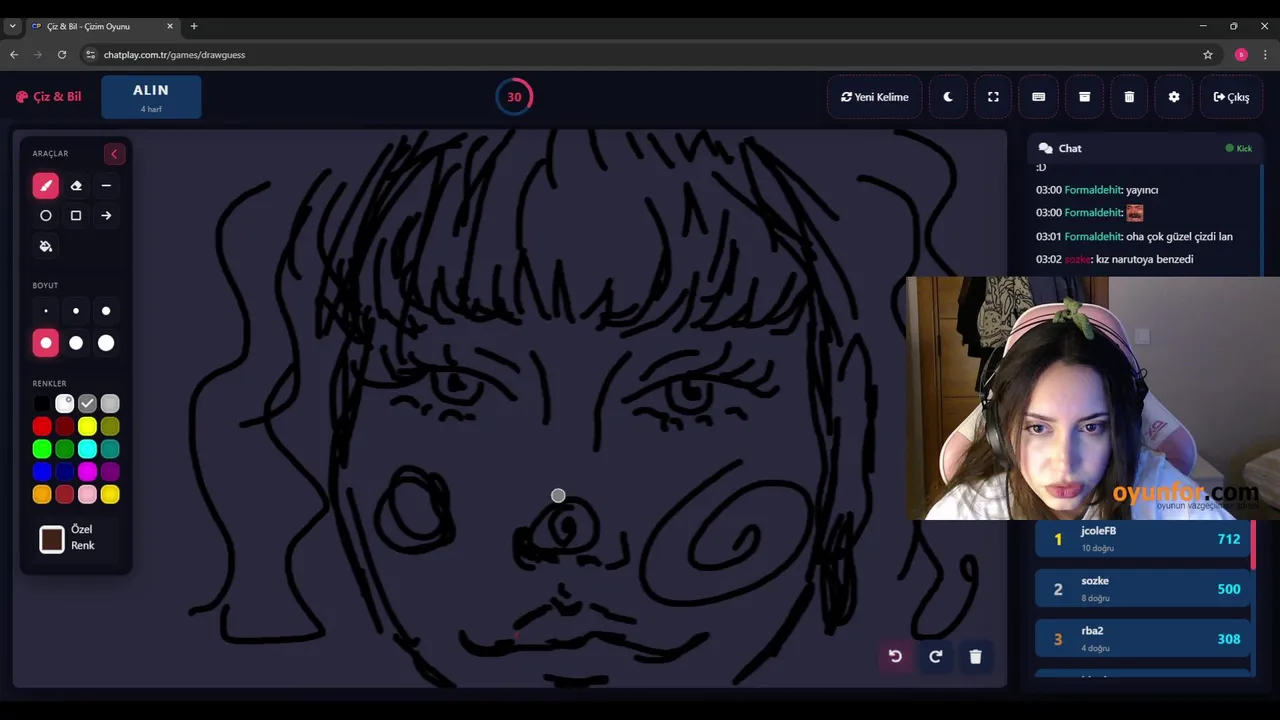1280x720 pixels.
Task: Set the second-smallest brush size
Action: [76, 311]
